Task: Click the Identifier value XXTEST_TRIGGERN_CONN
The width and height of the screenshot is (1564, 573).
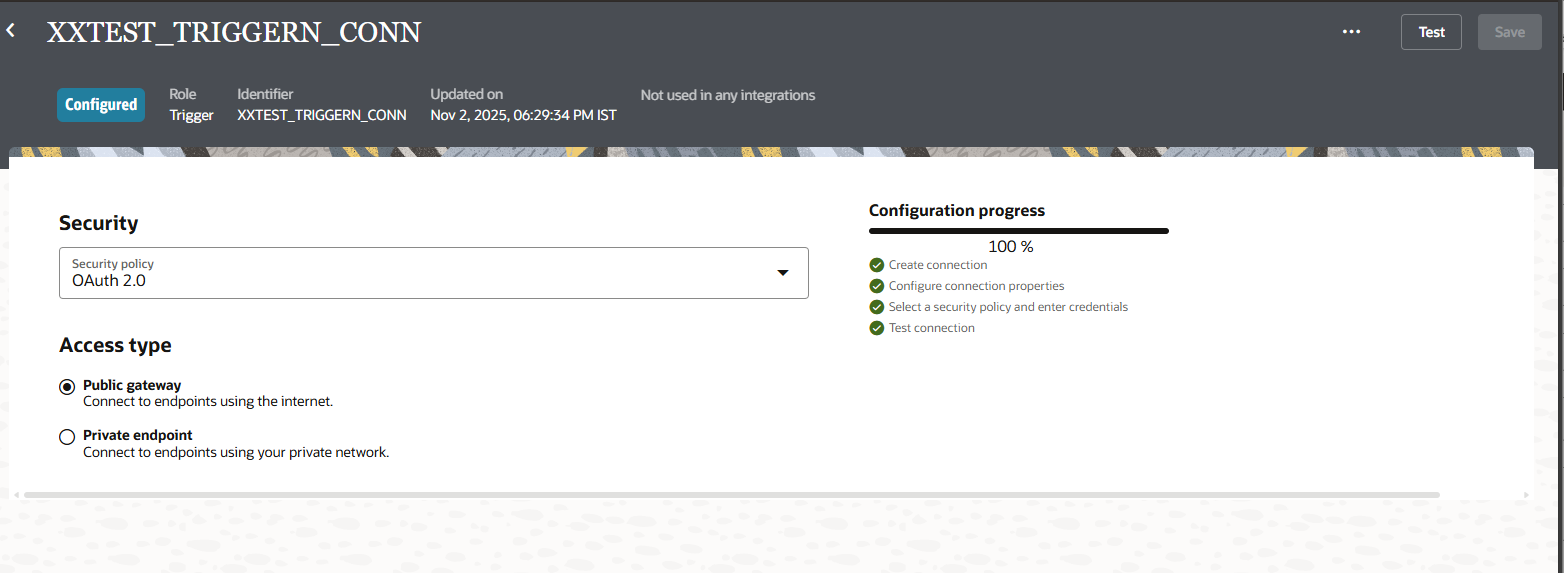Action: point(321,115)
